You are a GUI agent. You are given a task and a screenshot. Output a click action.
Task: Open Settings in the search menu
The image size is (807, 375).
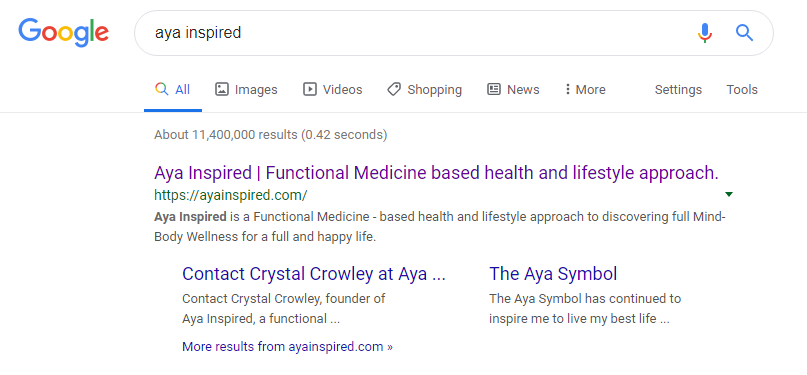(678, 90)
